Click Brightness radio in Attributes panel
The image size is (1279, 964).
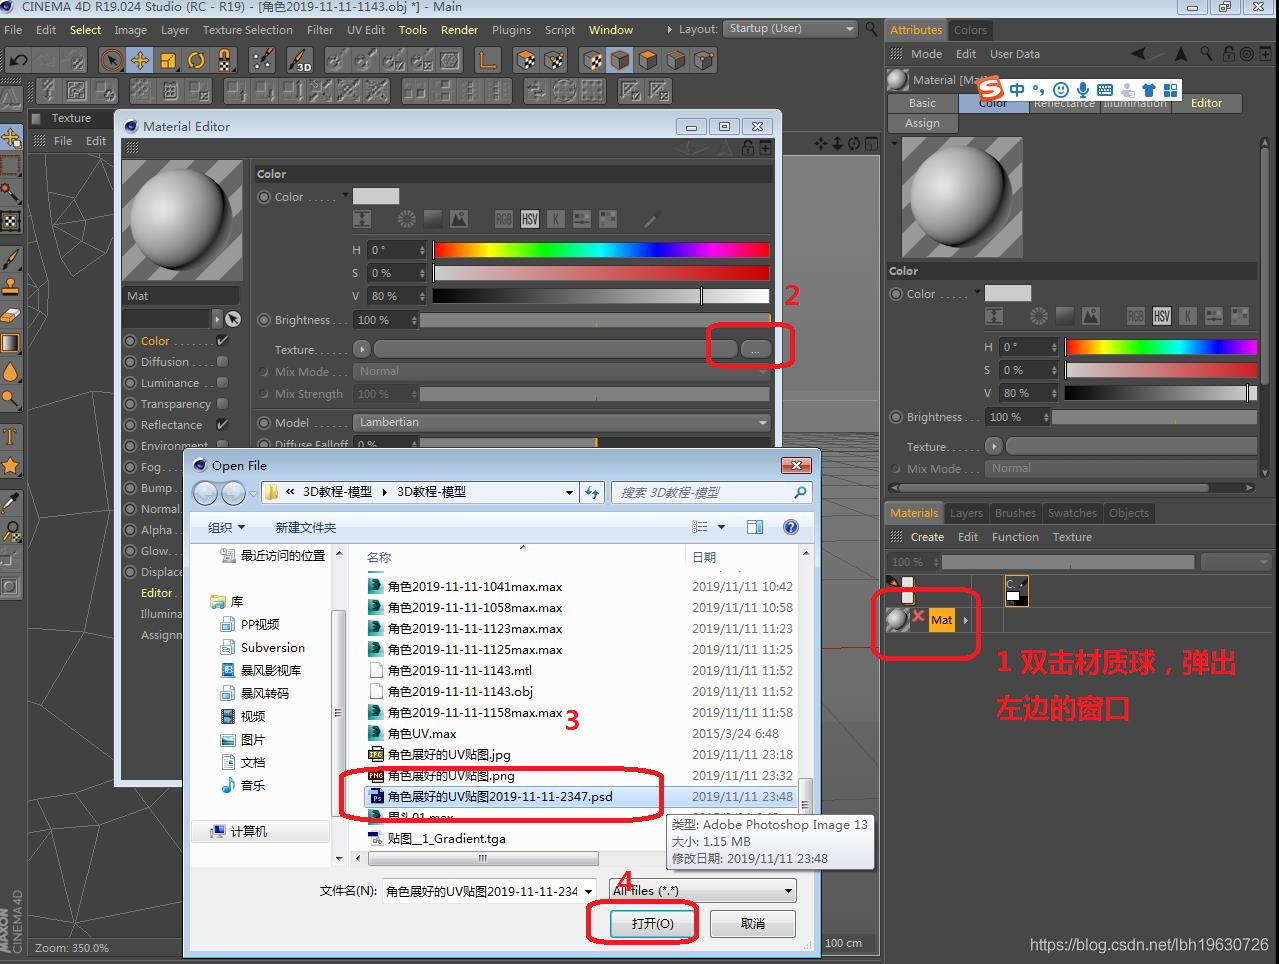point(896,417)
